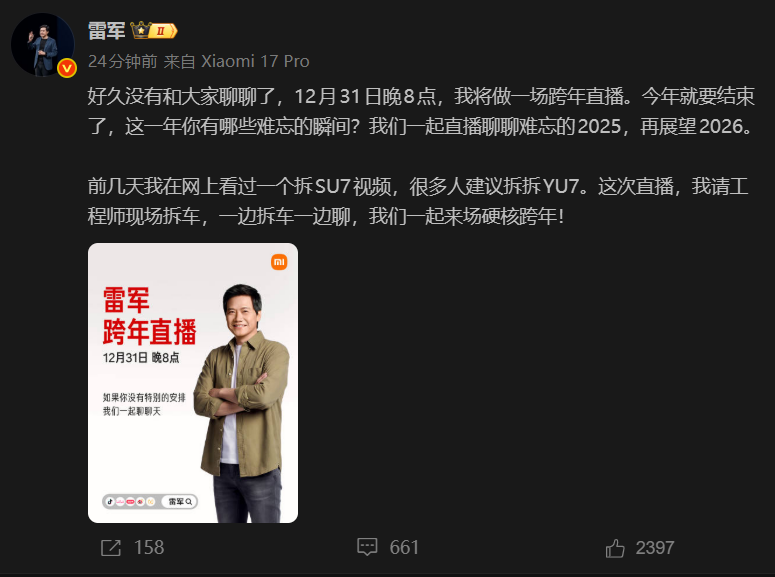775x577 pixels.
Task: Like the post with thumbs-up icon
Action: click(x=615, y=548)
